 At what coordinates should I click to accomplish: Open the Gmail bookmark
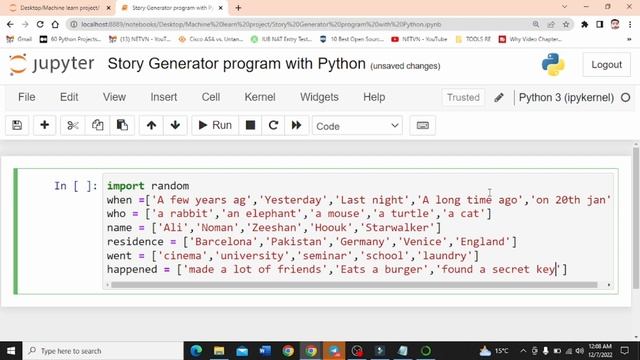coord(19,39)
